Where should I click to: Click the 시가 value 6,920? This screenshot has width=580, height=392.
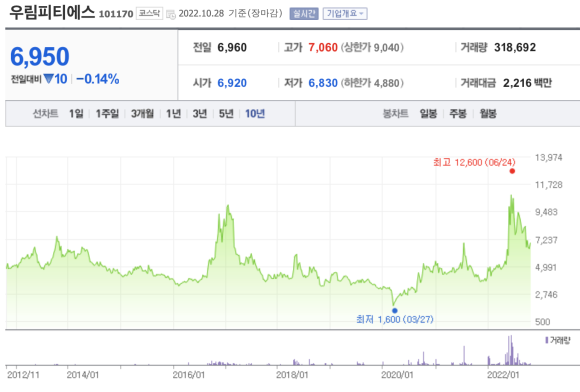pyautogui.click(x=232, y=83)
